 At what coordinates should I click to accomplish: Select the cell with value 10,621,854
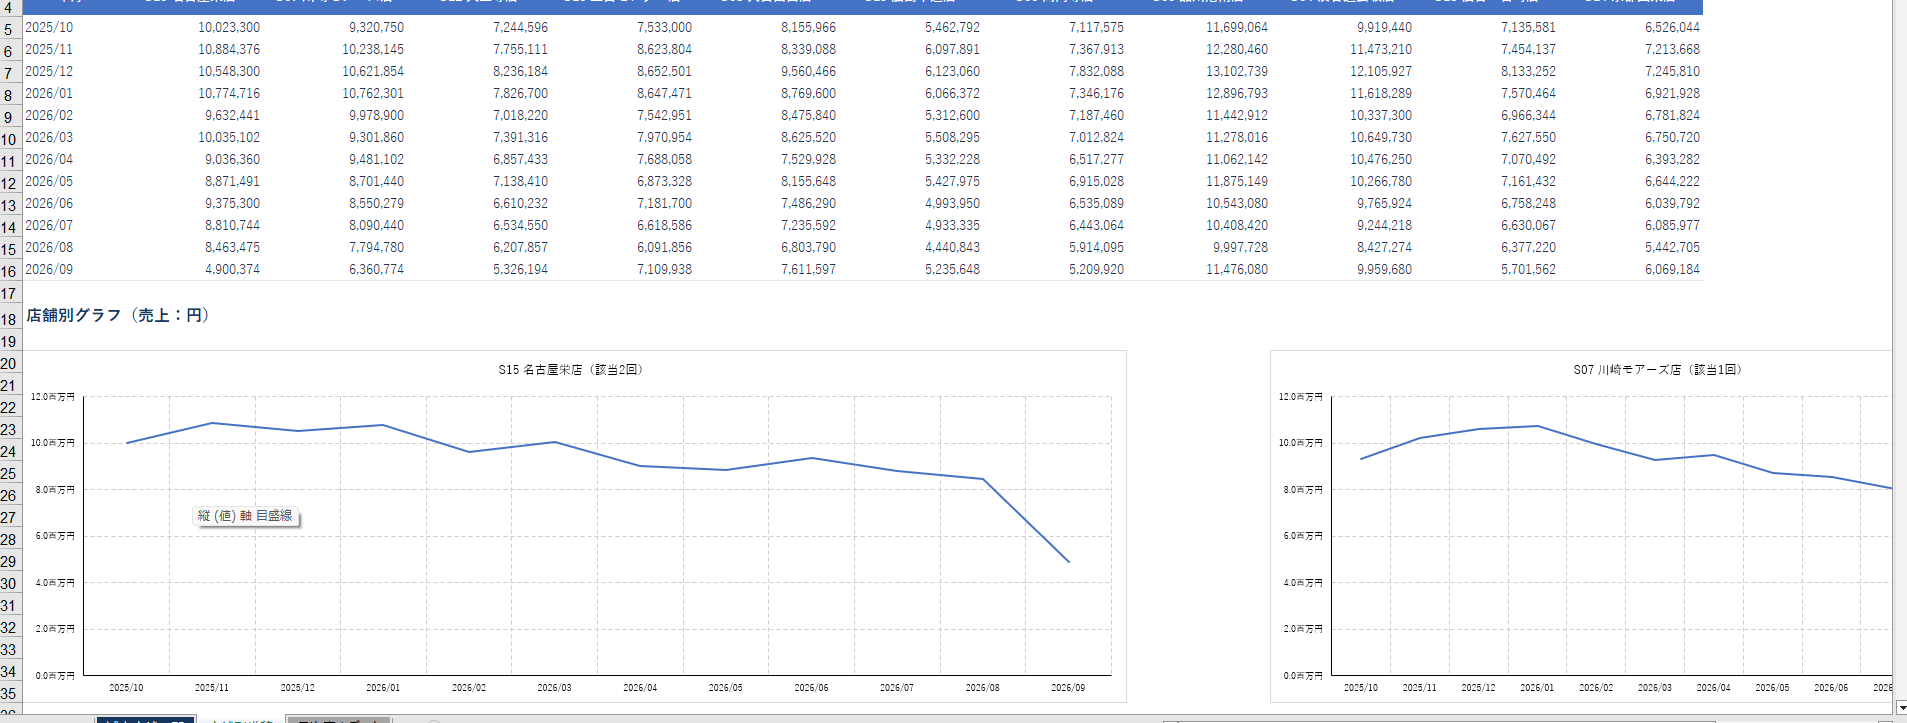tap(373, 71)
